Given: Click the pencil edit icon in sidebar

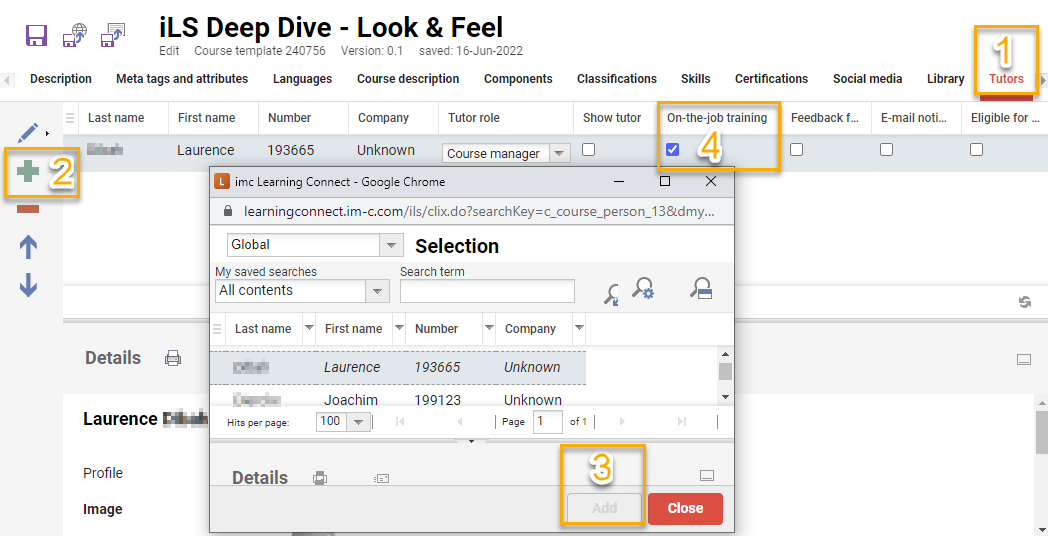Looking at the screenshot, I should pyautogui.click(x=28, y=132).
